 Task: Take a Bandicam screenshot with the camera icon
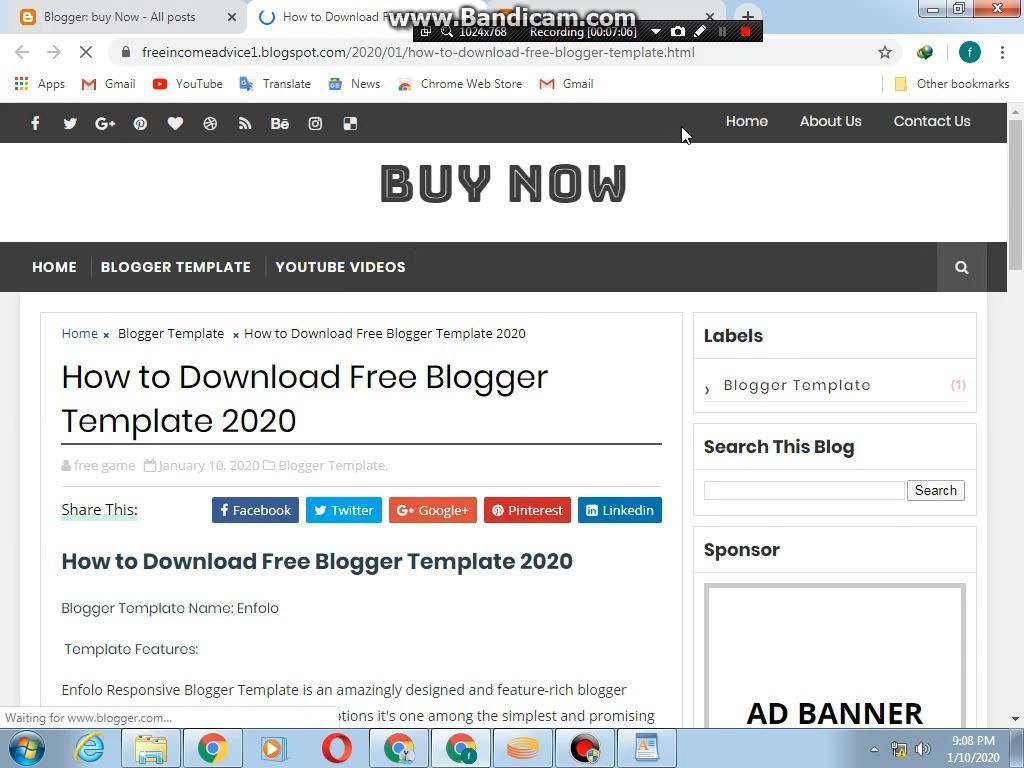tap(678, 31)
